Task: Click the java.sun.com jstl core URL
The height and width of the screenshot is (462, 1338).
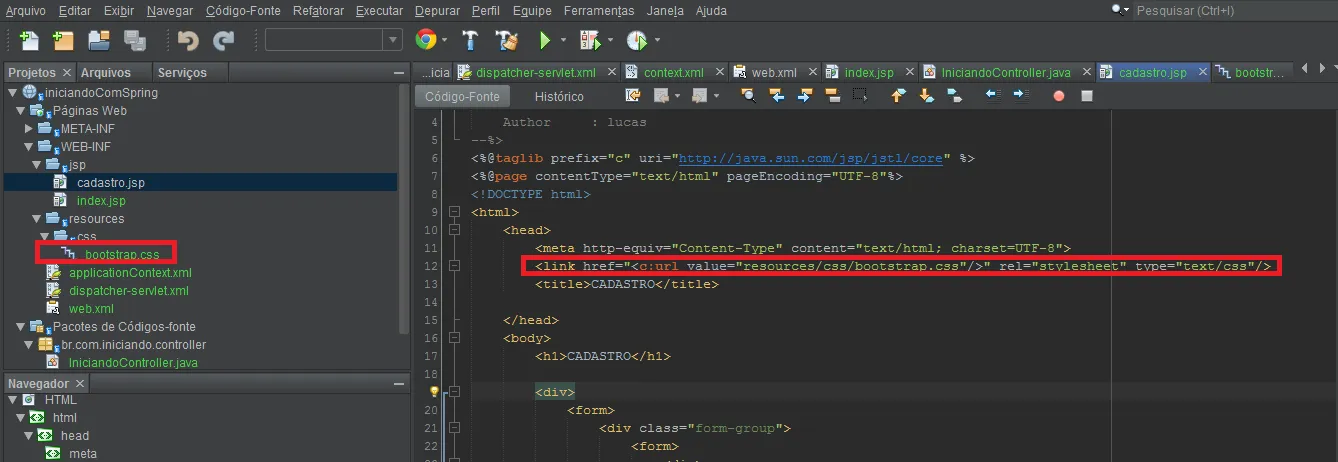Action: coord(812,158)
